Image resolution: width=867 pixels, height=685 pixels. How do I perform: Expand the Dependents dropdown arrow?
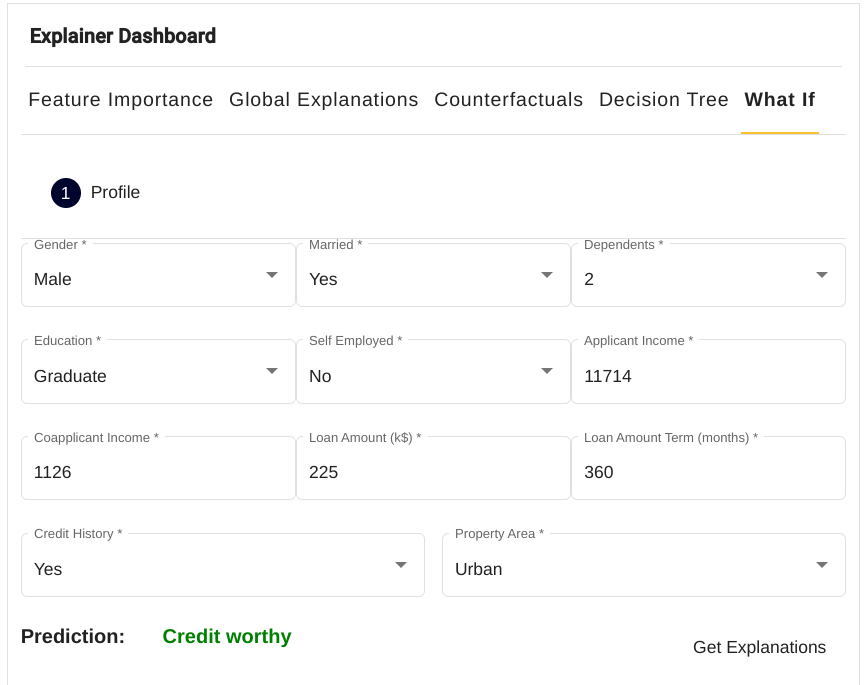coord(822,275)
